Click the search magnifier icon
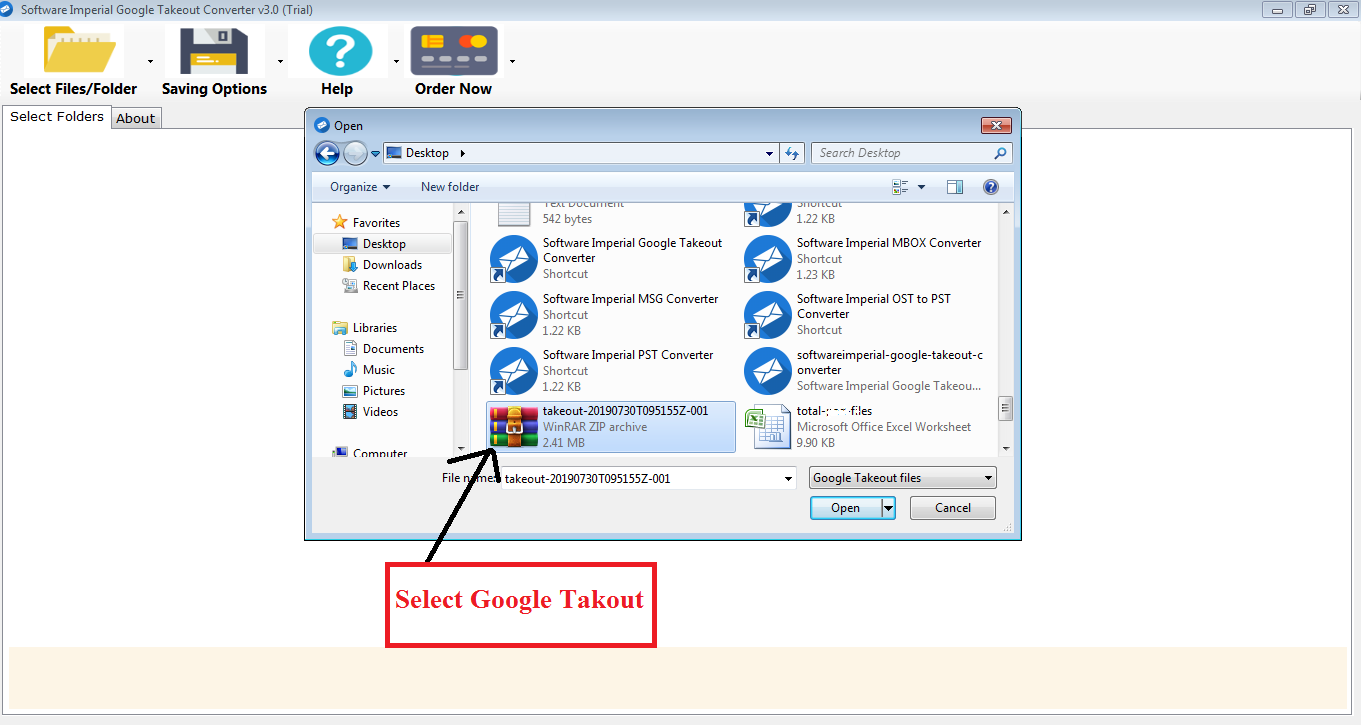 [1000, 153]
